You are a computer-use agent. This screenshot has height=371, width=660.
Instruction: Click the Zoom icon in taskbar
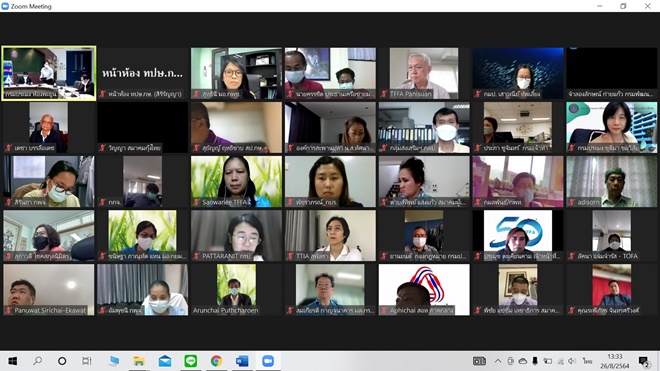pyautogui.click(x=268, y=361)
